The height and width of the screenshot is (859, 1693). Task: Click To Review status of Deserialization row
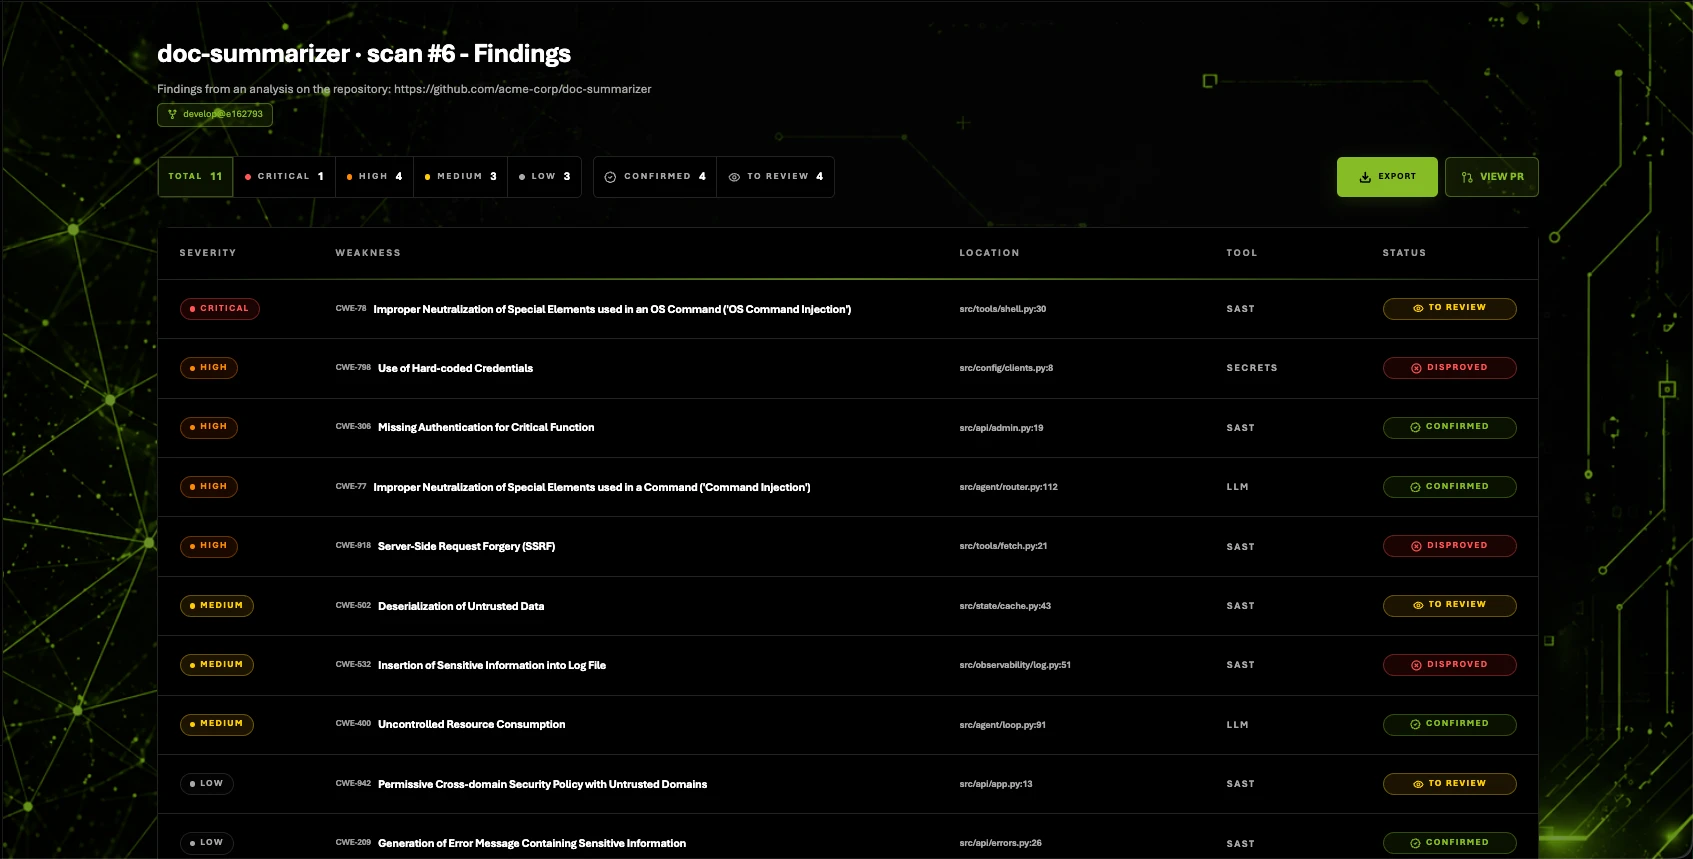(x=1449, y=605)
